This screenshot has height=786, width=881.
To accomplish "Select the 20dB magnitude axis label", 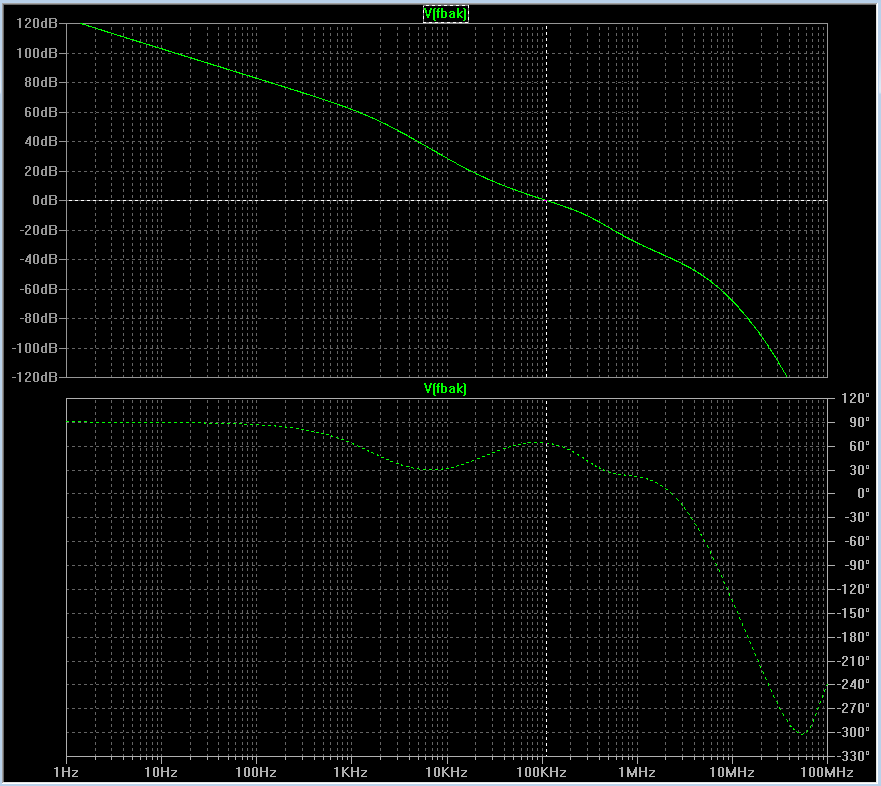I will click(40, 171).
